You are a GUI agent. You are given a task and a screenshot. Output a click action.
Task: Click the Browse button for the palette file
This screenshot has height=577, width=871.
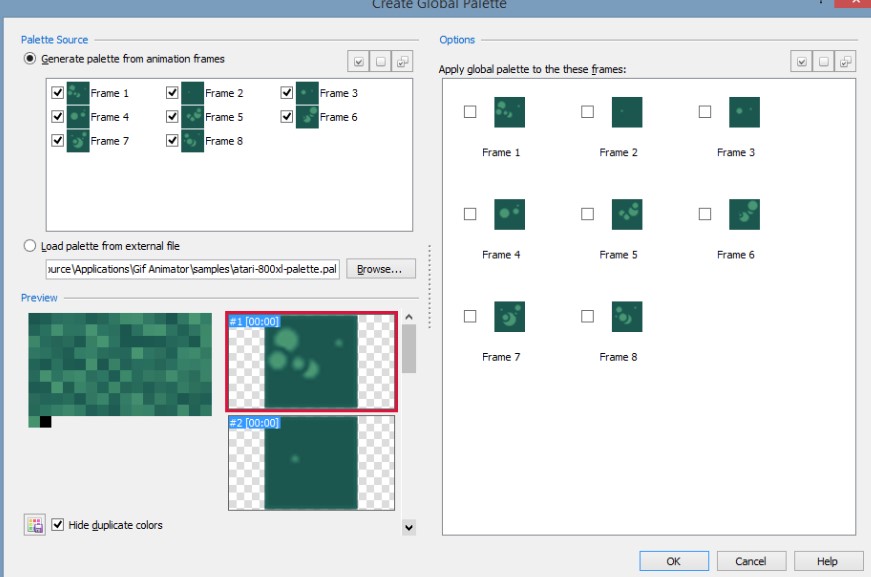point(376,268)
